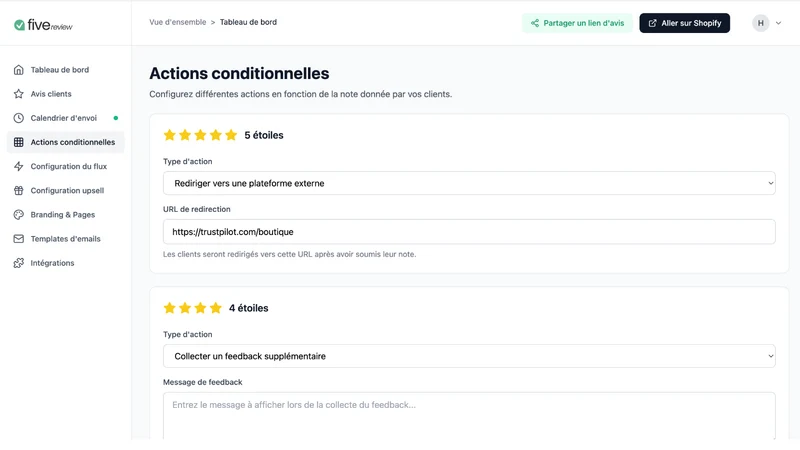
Task: Navigate to Configuration upsell
Action: point(65,190)
